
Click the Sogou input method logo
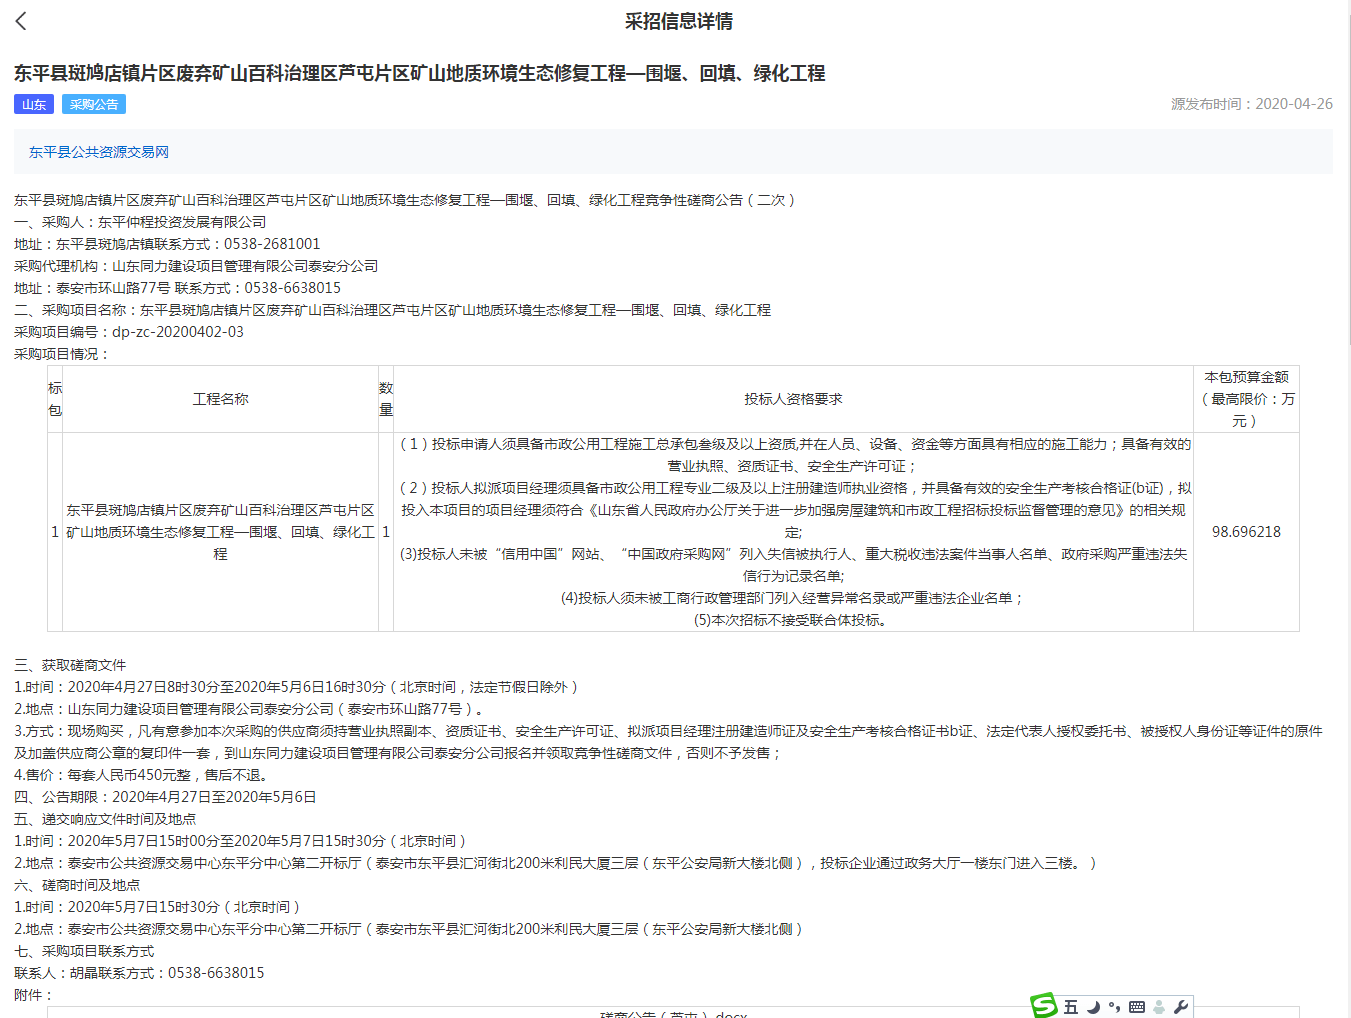click(x=1044, y=1006)
